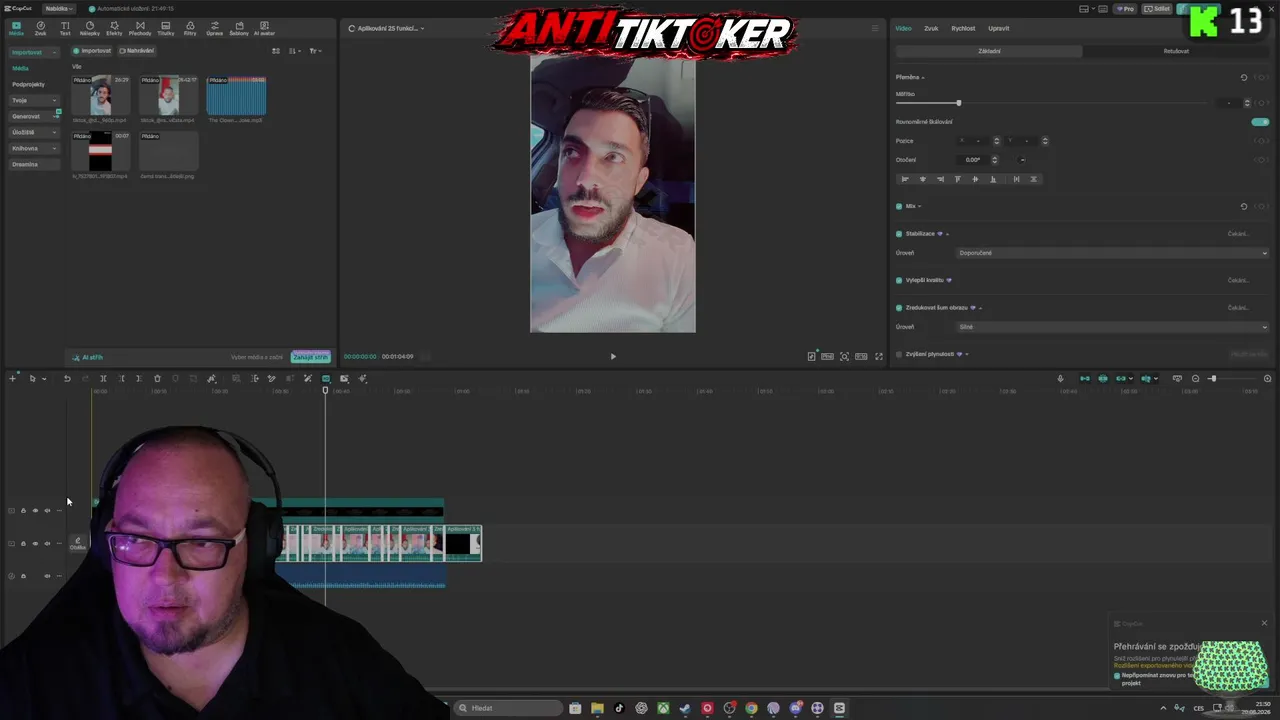Open the Titulky captions panel

click(166, 28)
